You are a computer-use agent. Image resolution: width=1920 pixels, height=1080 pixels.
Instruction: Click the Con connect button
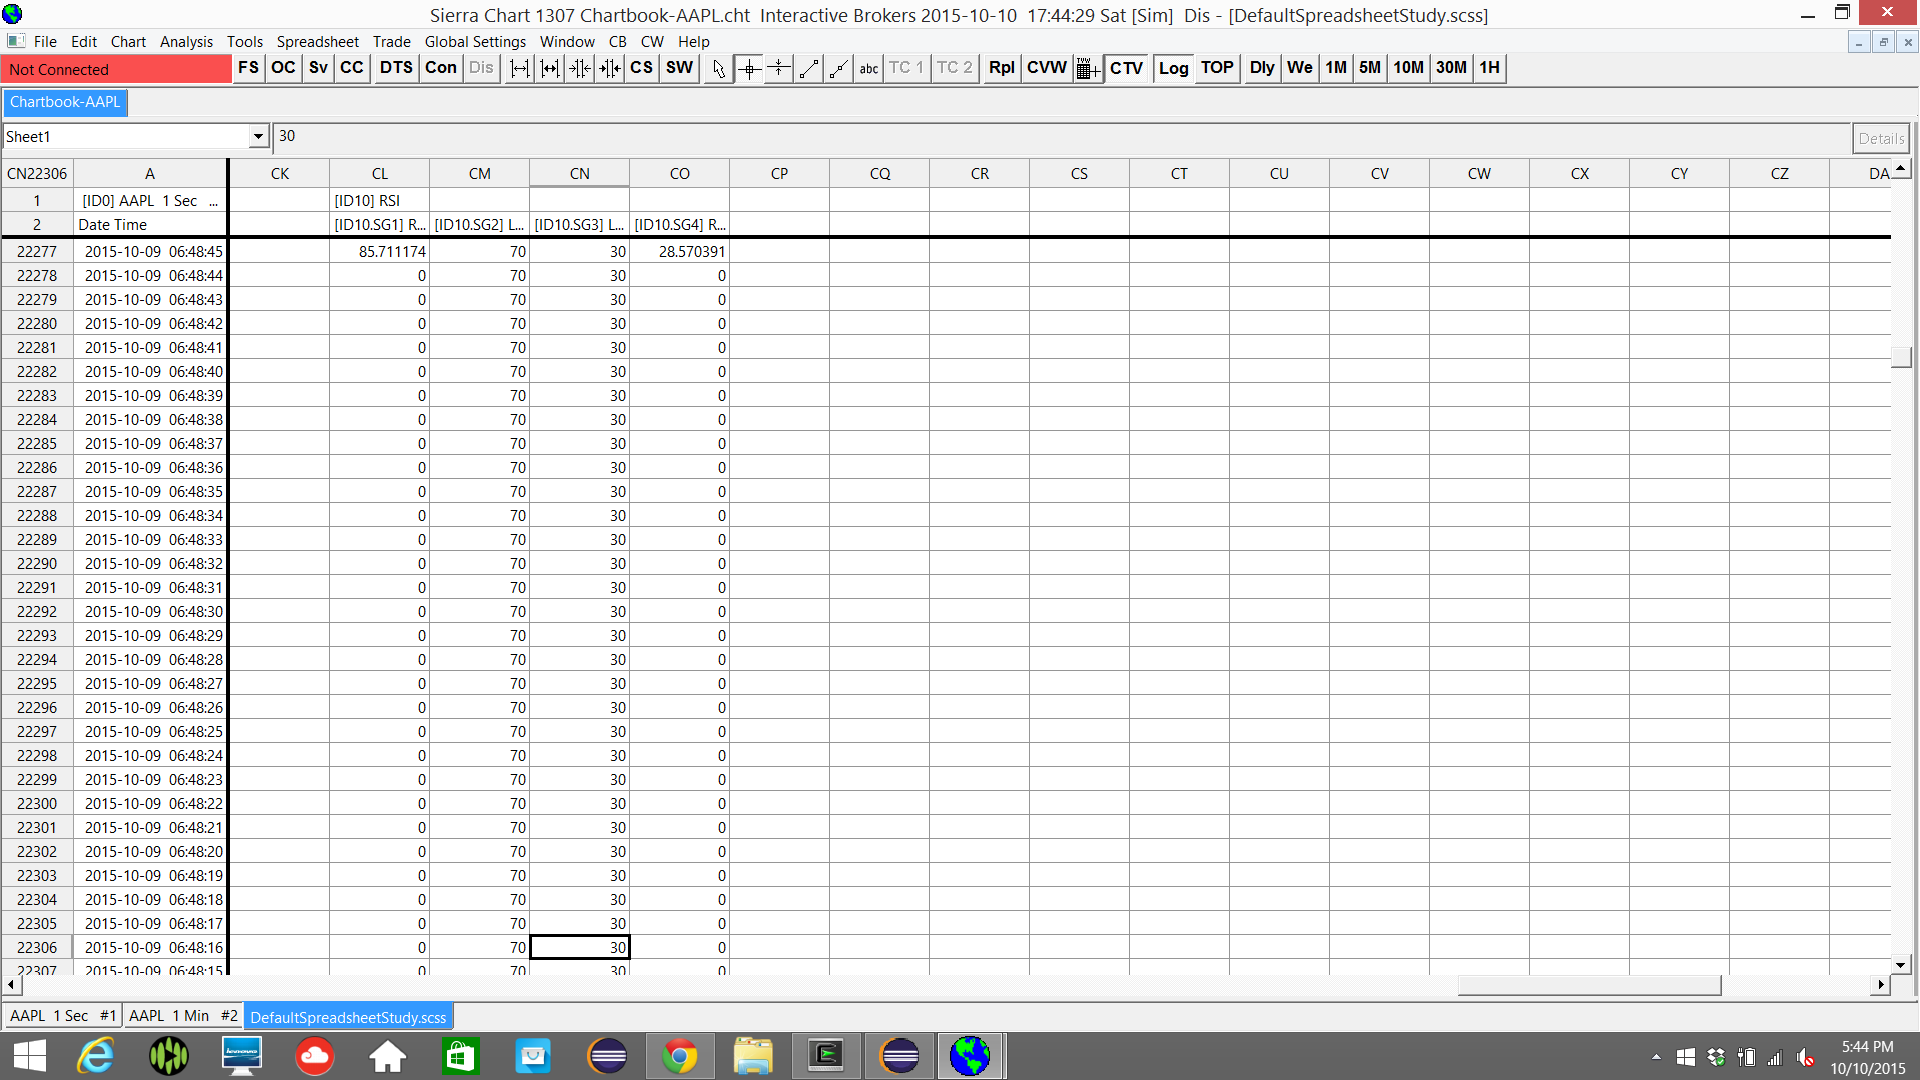440,68
